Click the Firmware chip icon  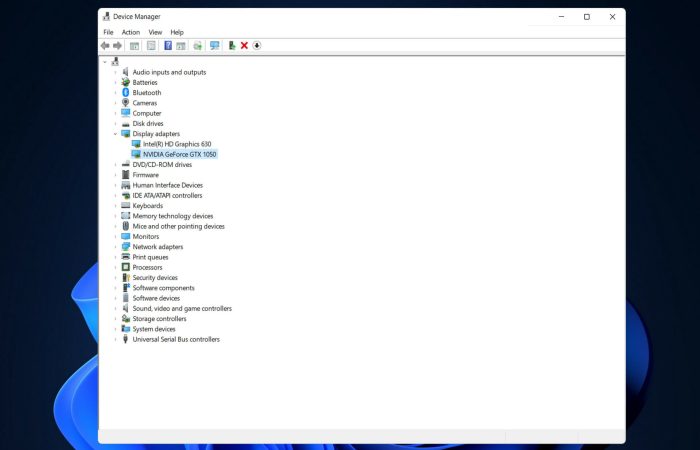[x=125, y=175]
